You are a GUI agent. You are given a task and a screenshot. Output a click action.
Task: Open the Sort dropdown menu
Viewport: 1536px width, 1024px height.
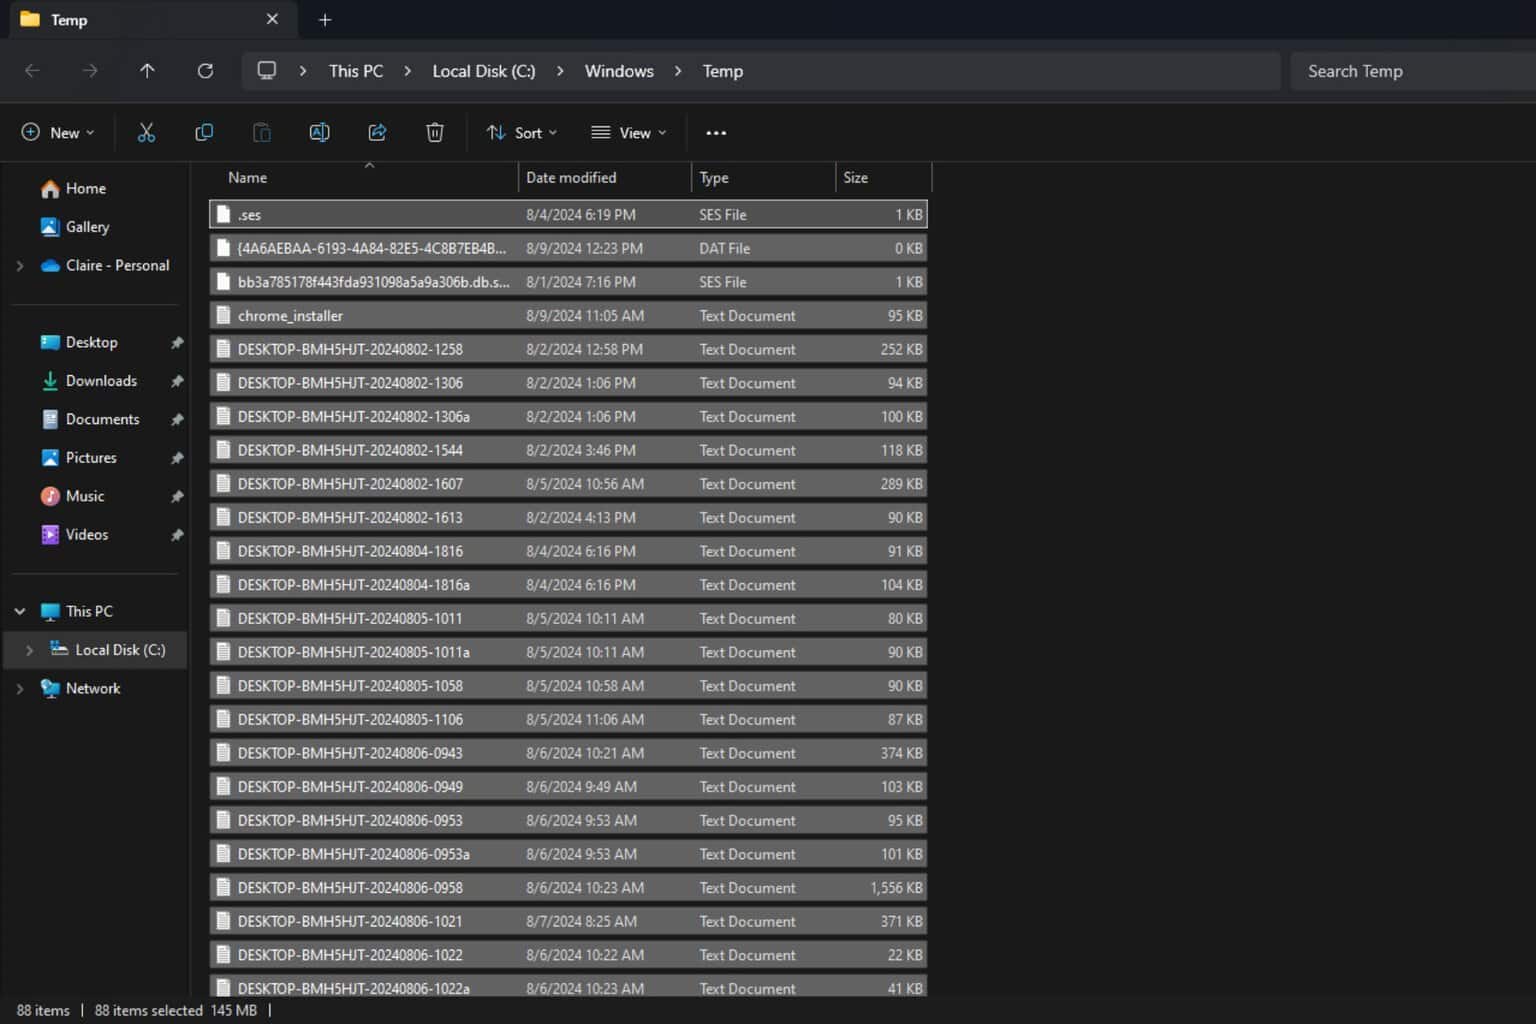pos(522,132)
